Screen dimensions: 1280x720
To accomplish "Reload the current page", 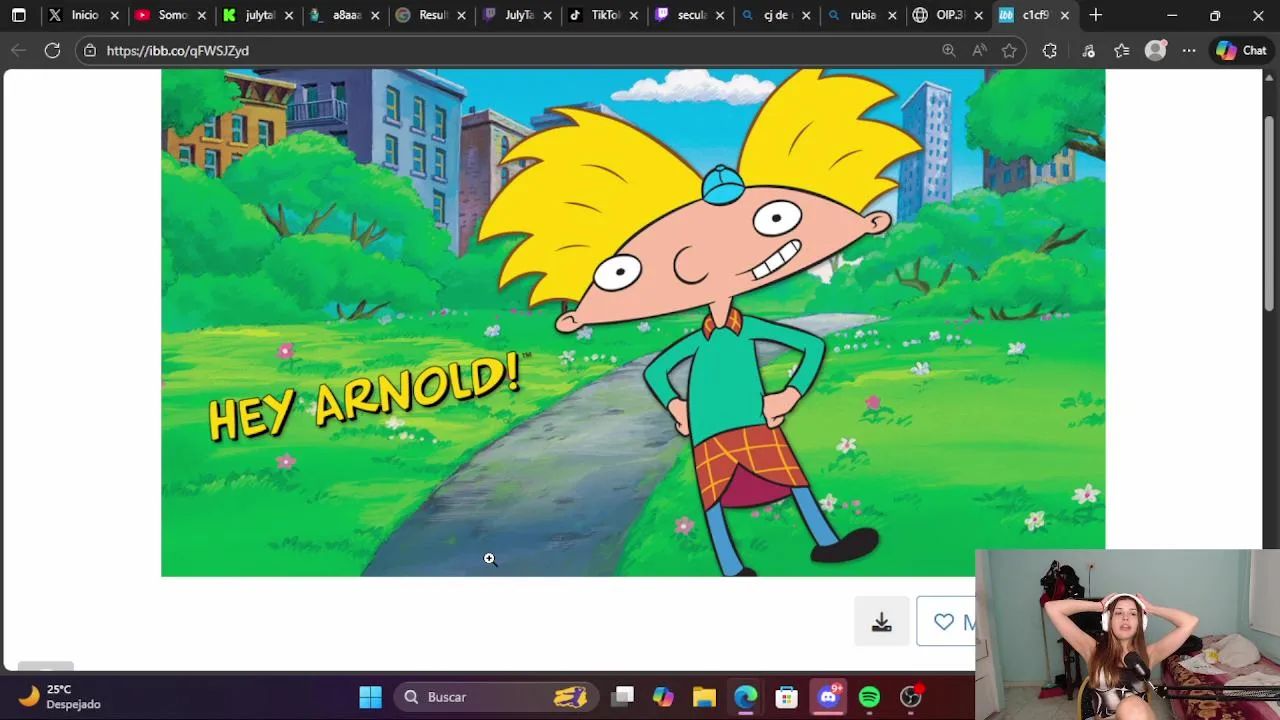I will [52, 50].
